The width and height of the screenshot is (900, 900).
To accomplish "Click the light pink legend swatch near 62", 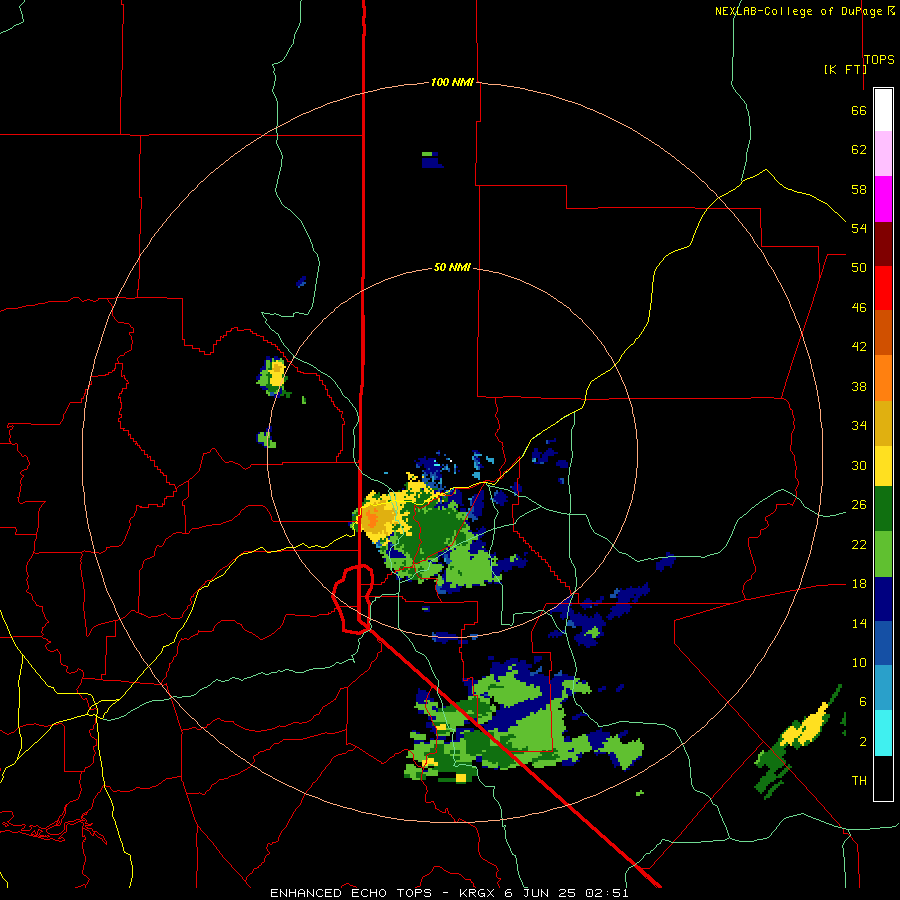I will tap(883, 154).
